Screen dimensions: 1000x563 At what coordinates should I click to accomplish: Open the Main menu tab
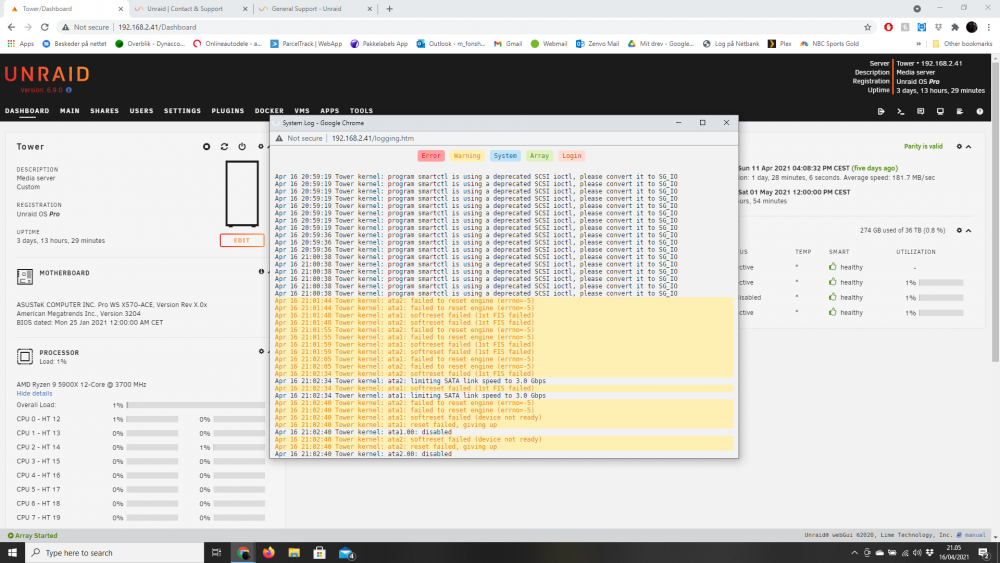[x=70, y=111]
